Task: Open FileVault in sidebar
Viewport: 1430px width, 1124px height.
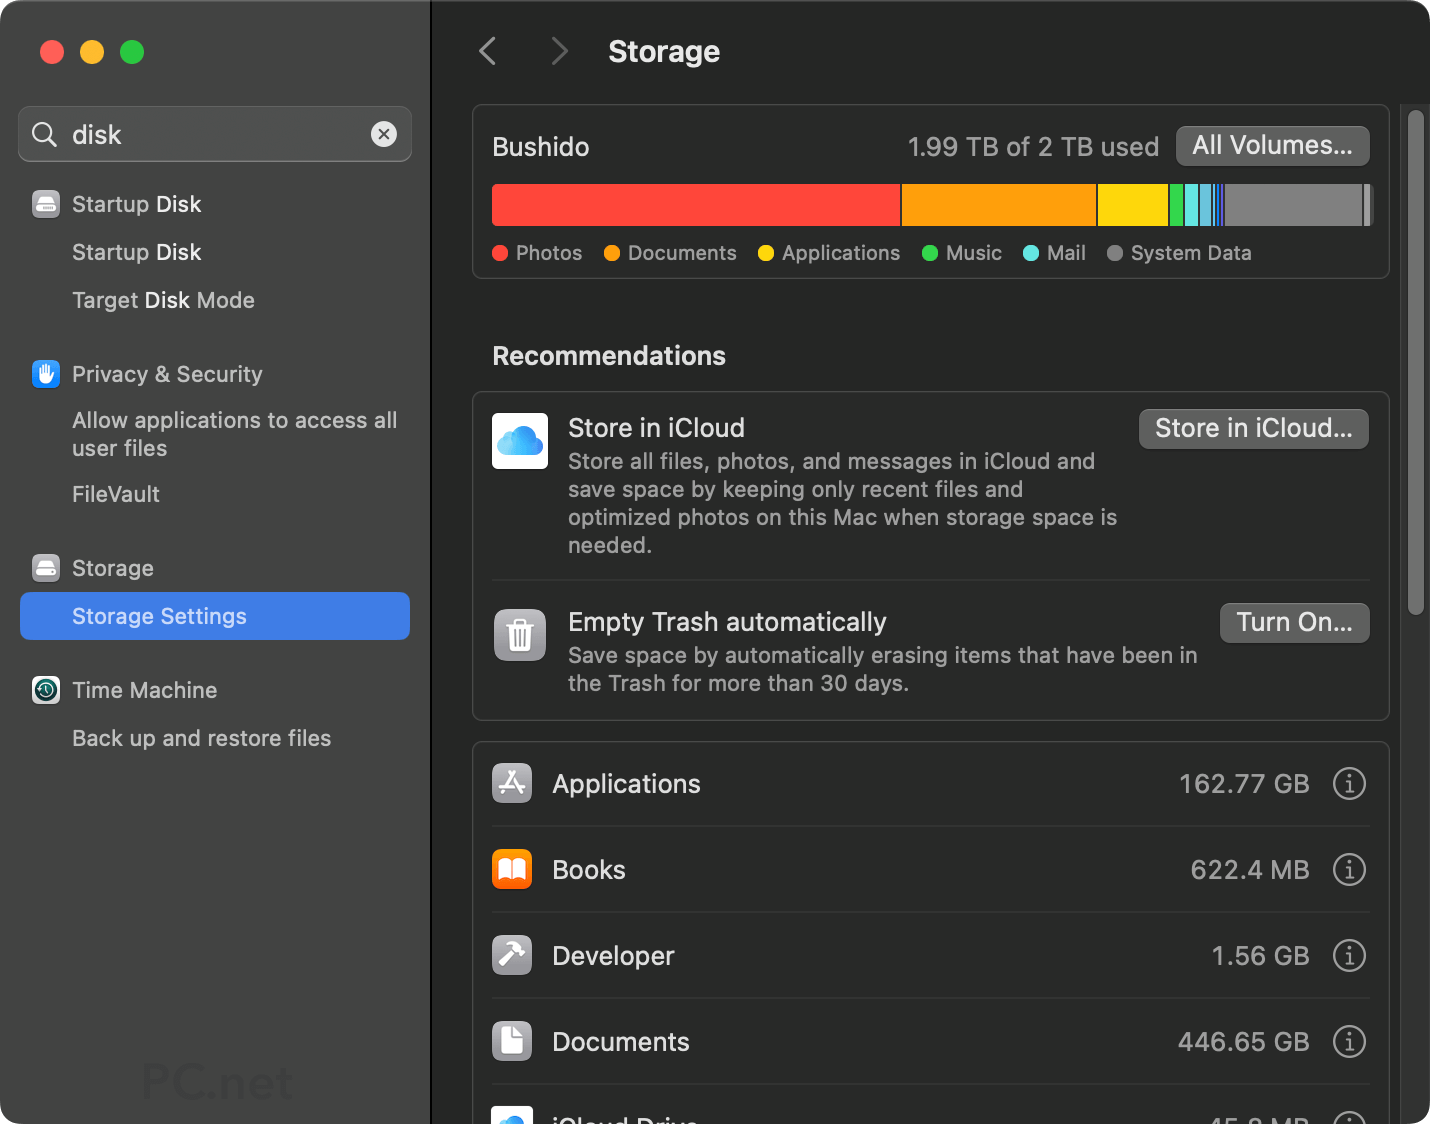Action: click(116, 494)
